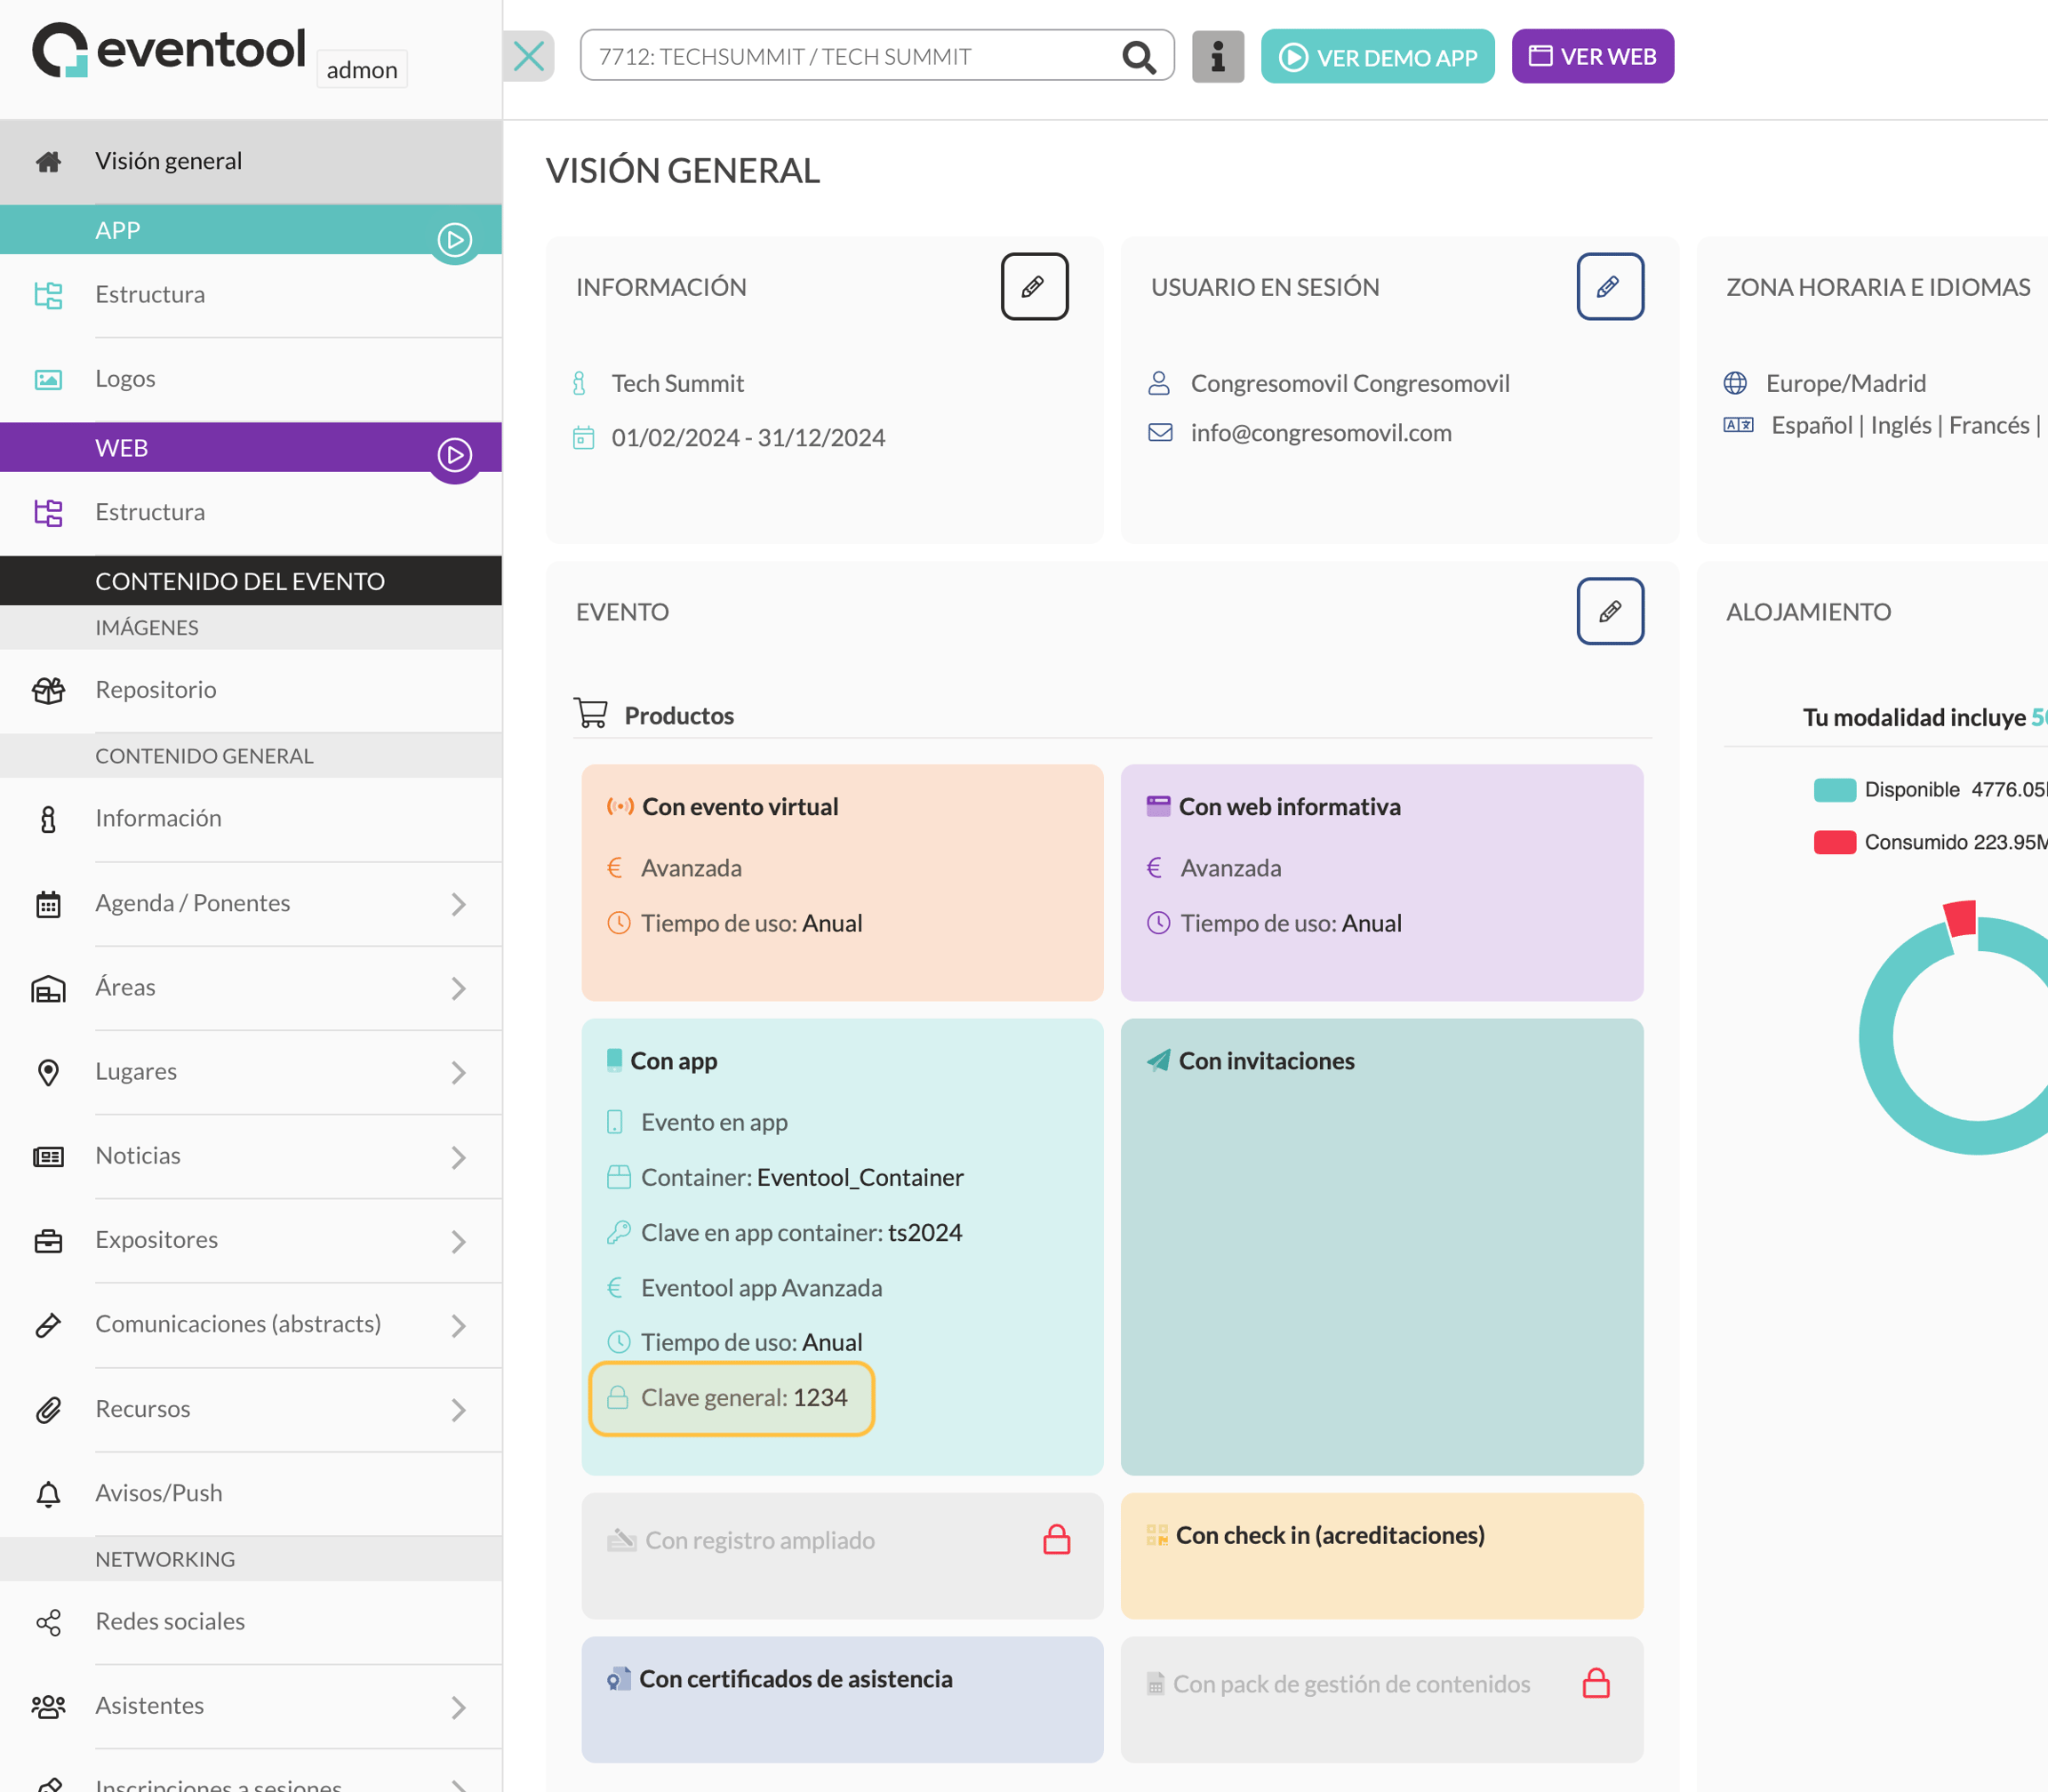Close the sidebar with the X icon
Viewport: 2048px width, 1792px height.
click(529, 56)
